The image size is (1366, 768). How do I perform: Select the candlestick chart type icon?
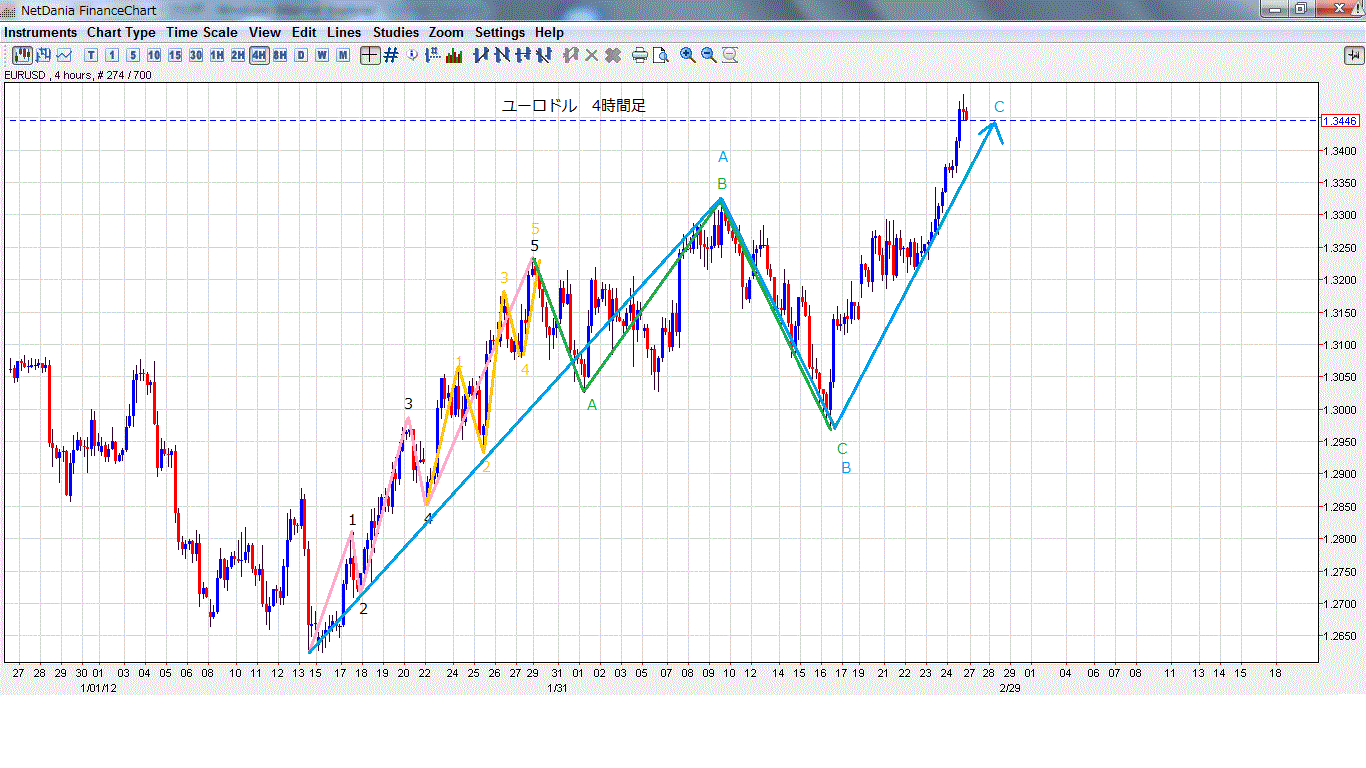coord(22,55)
